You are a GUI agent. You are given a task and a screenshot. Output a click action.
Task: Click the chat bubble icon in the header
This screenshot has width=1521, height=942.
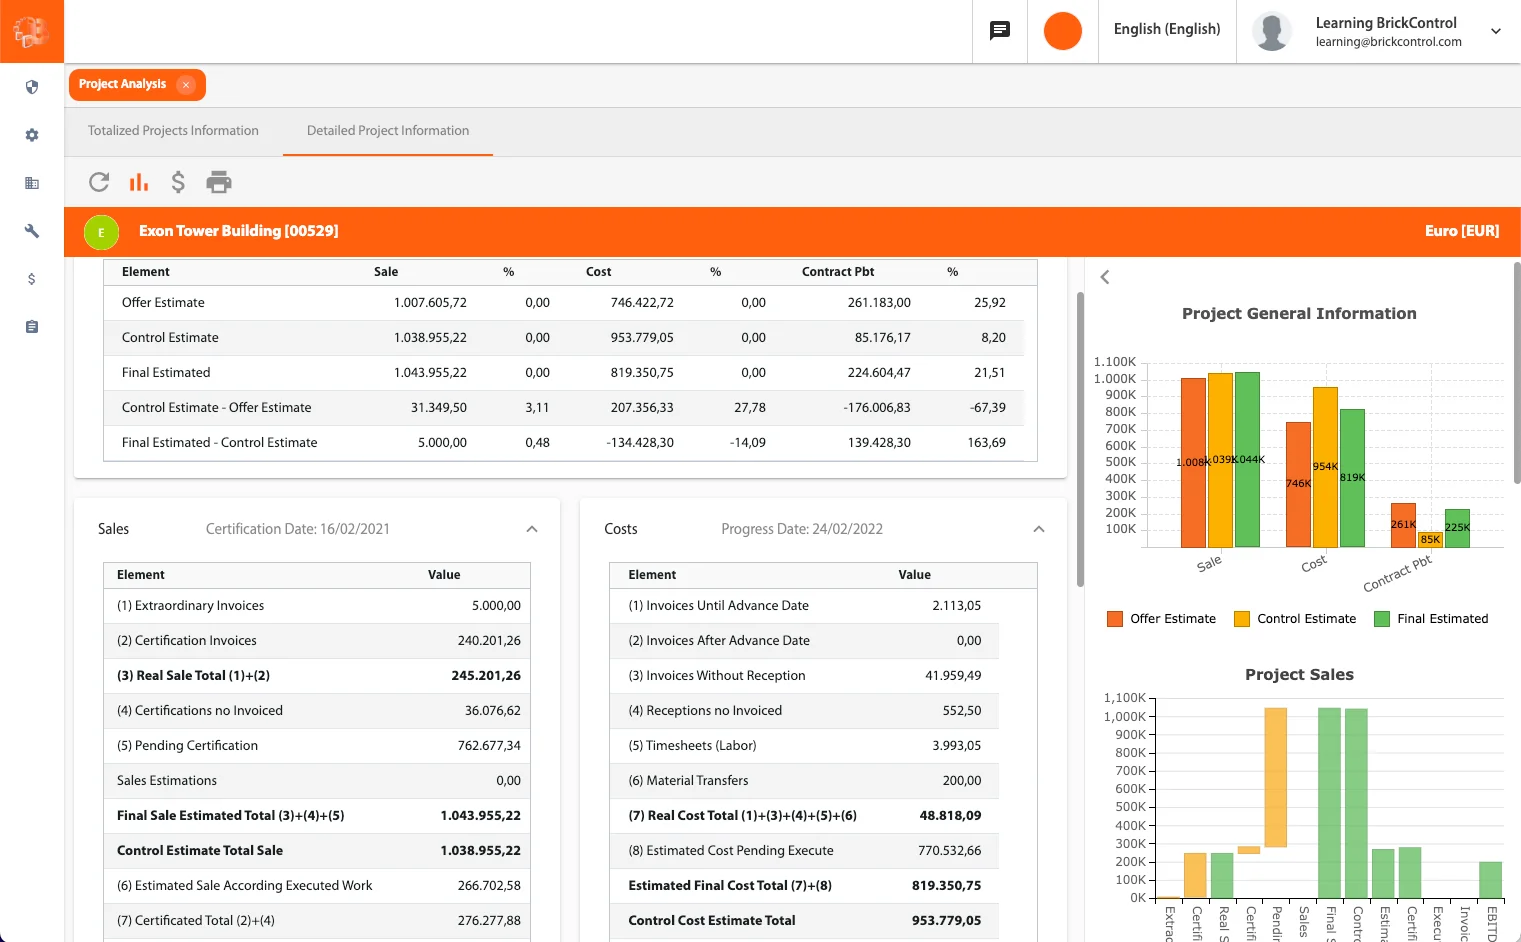click(999, 31)
